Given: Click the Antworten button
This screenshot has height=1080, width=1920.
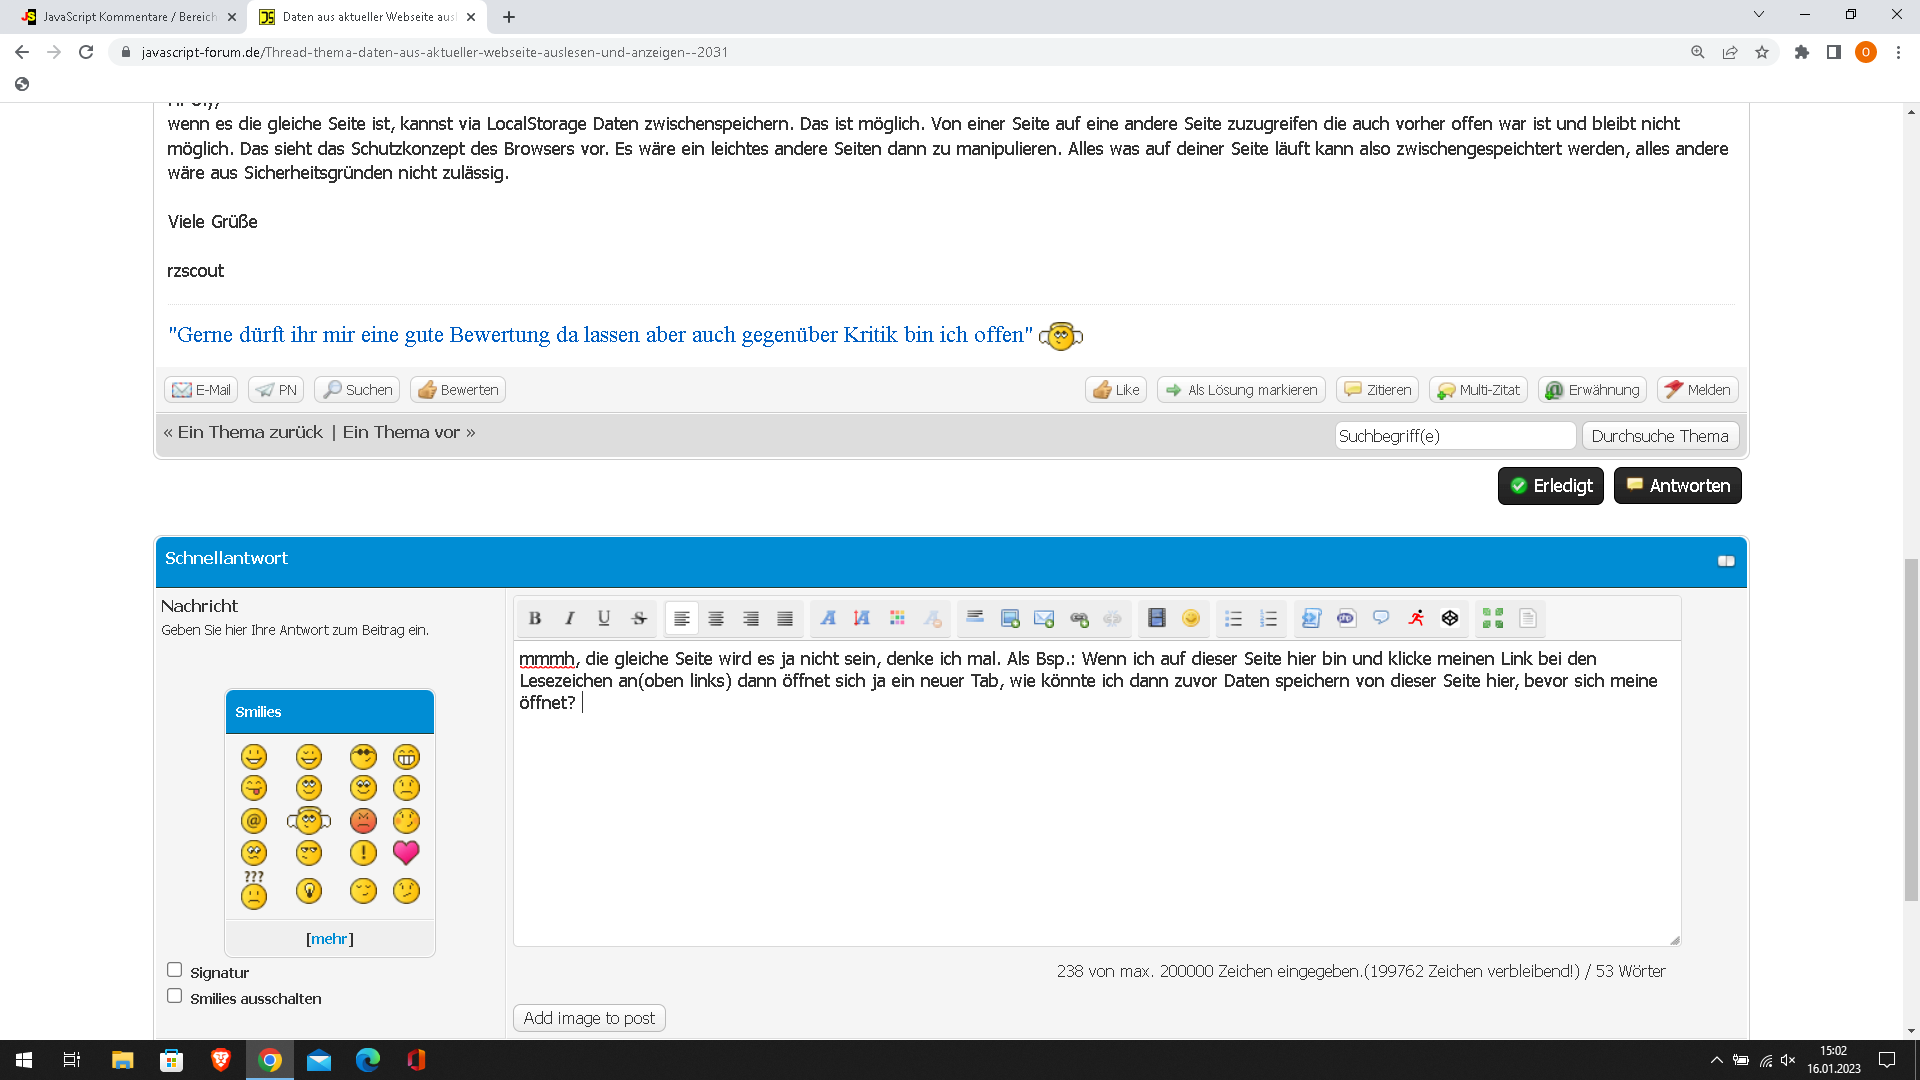Looking at the screenshot, I should [1678, 486].
